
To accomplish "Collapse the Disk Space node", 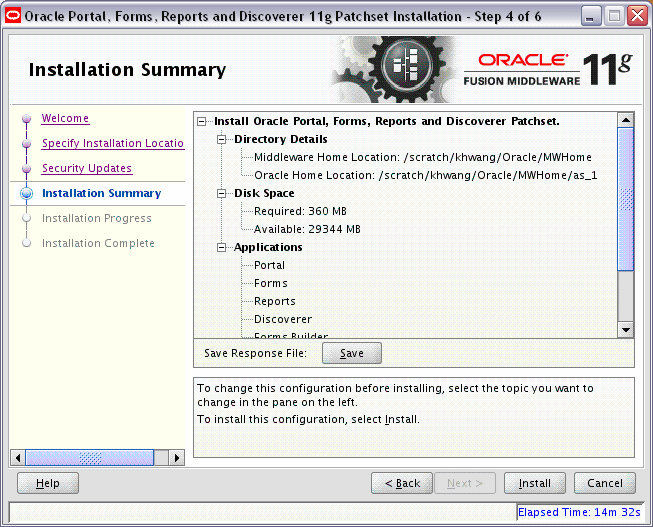I will click(x=222, y=194).
